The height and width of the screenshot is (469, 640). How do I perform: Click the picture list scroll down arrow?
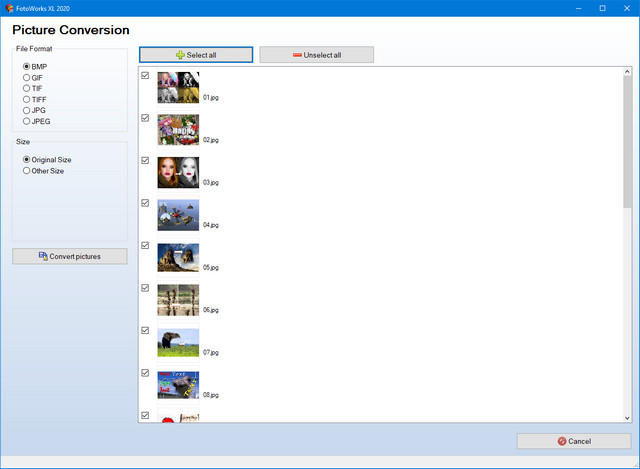click(x=627, y=418)
